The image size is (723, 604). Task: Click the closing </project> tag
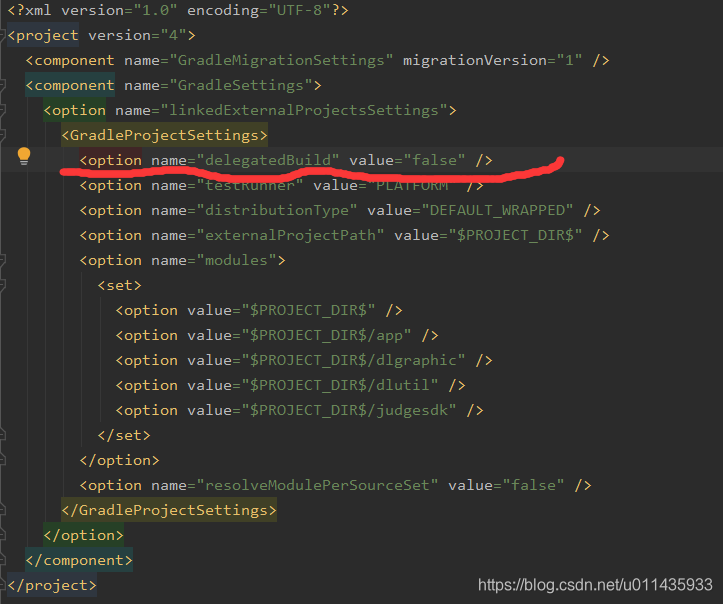click(x=52, y=585)
